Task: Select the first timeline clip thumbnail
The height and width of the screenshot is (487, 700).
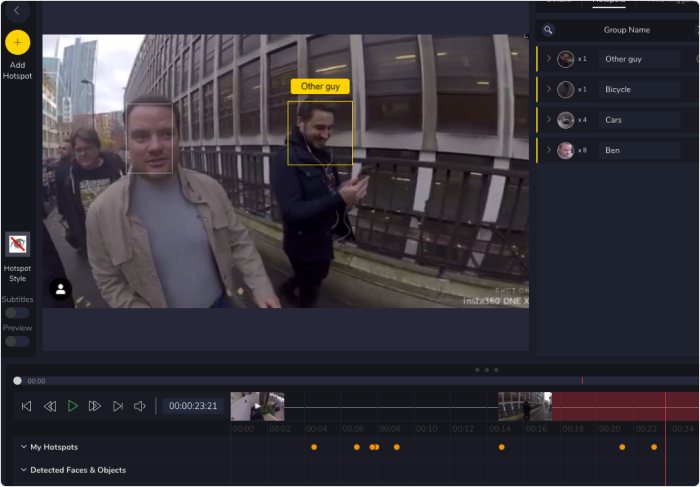Action: tap(257, 406)
